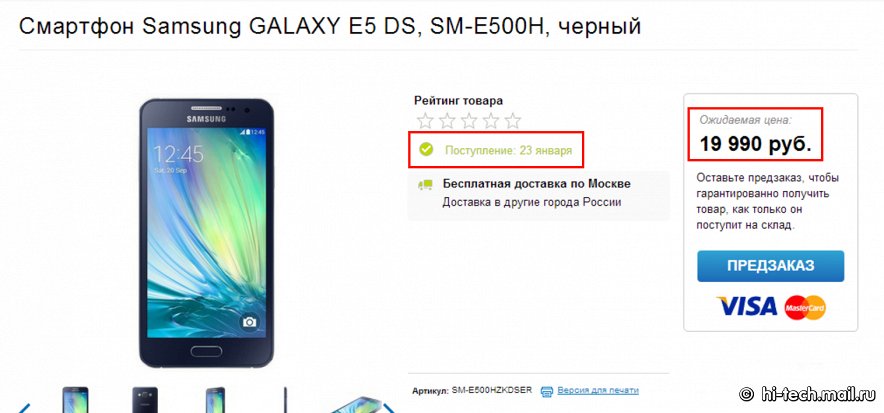Screen dimensions: 884x413
Task: Click Бесплатная доставка по Москве text
Action: [537, 184]
